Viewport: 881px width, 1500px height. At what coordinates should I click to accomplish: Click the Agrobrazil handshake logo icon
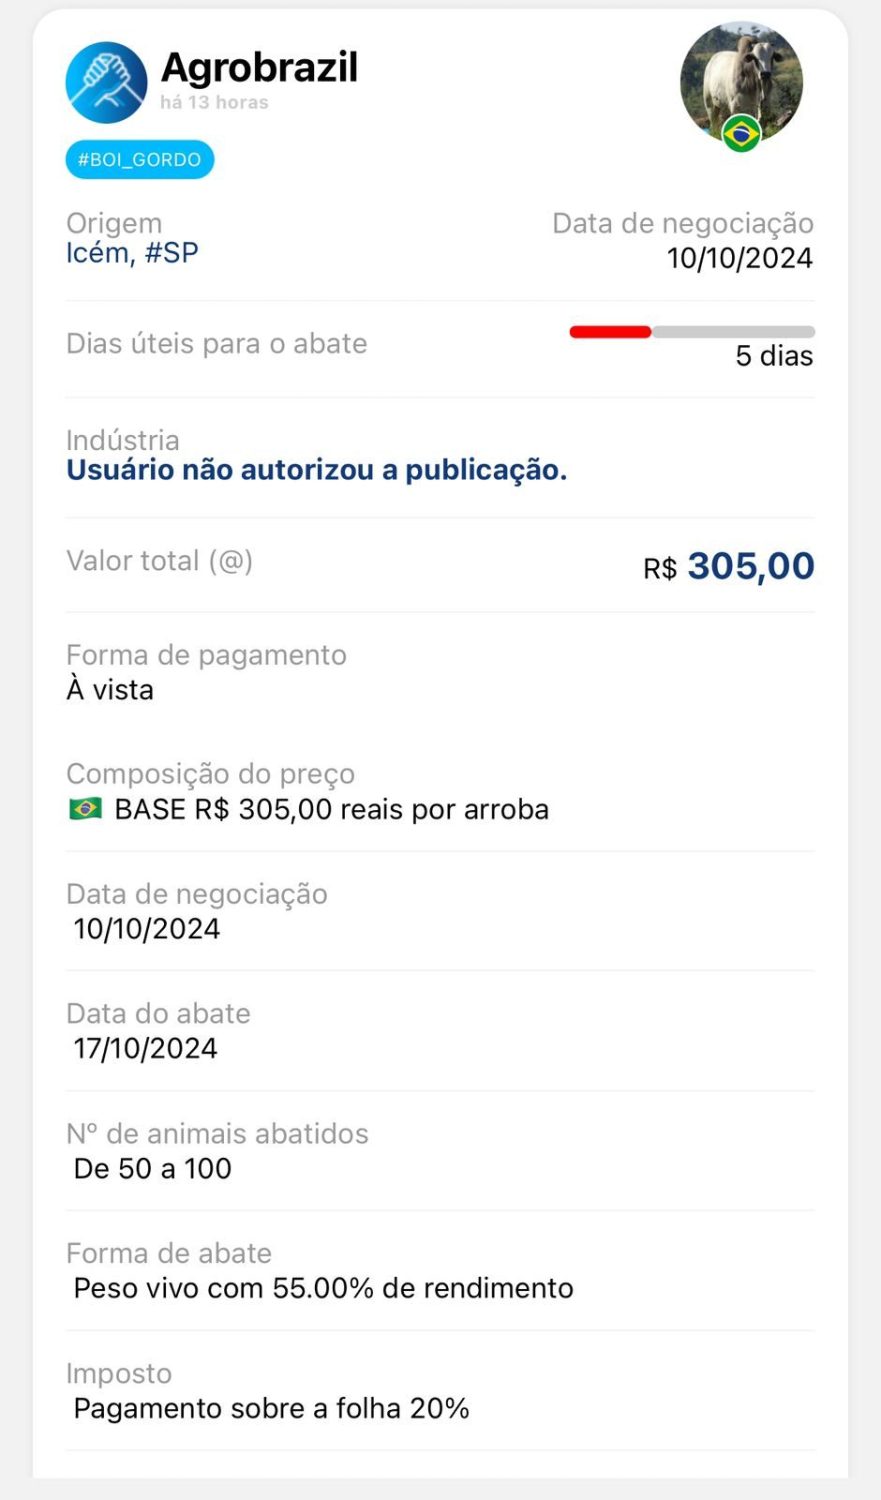pyautogui.click(x=106, y=82)
